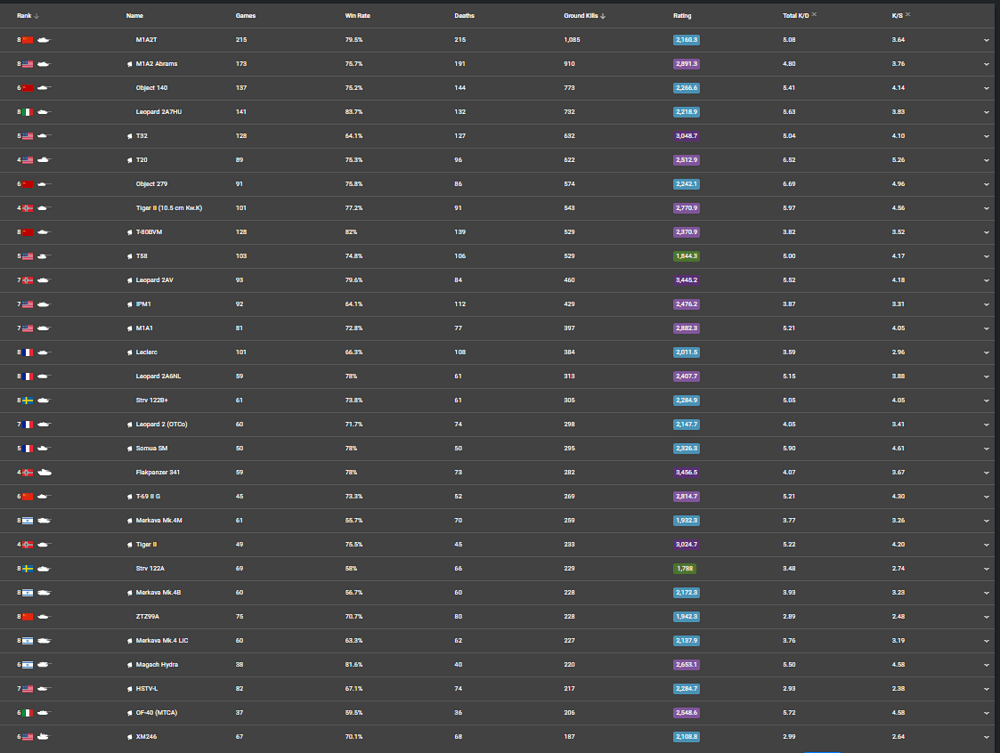Expand the Tiger II (10.5 cm Kw.K) row

click(x=986, y=208)
